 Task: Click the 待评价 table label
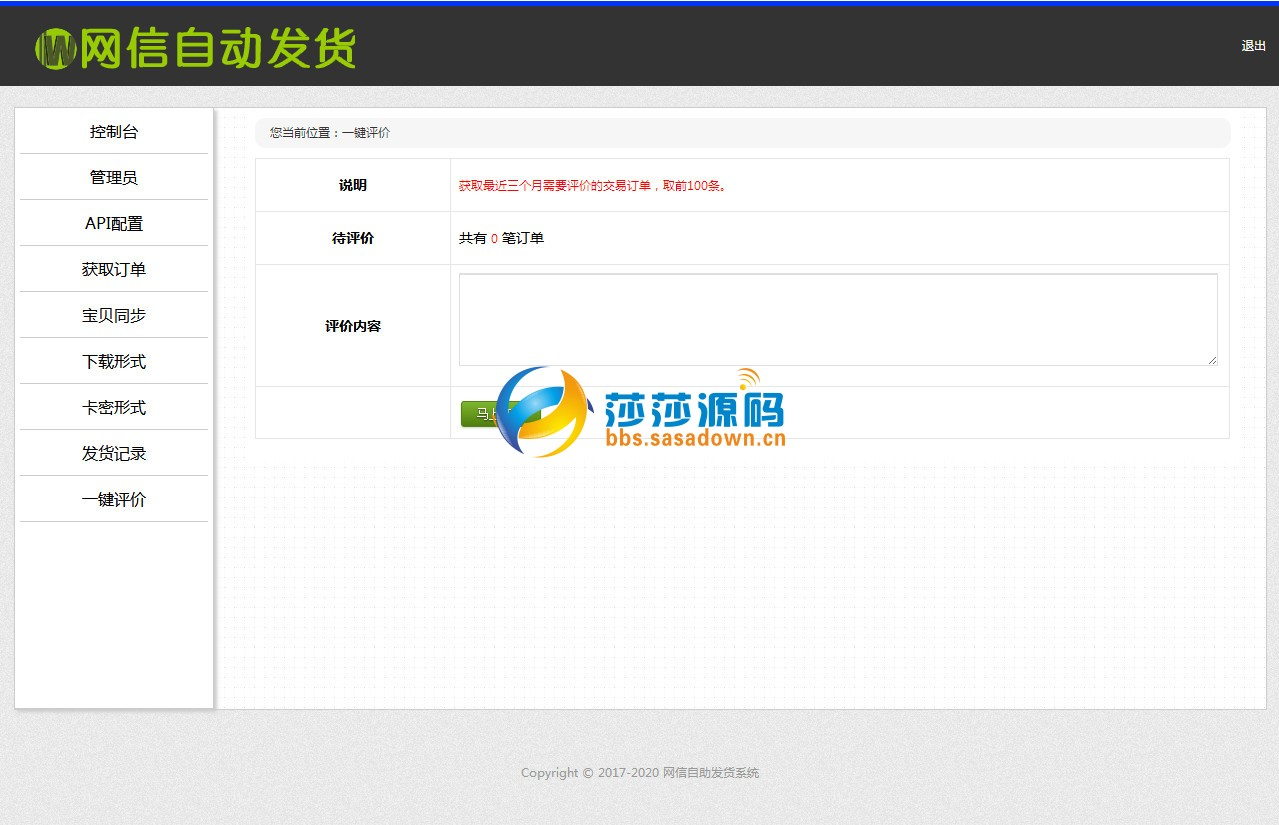point(353,238)
